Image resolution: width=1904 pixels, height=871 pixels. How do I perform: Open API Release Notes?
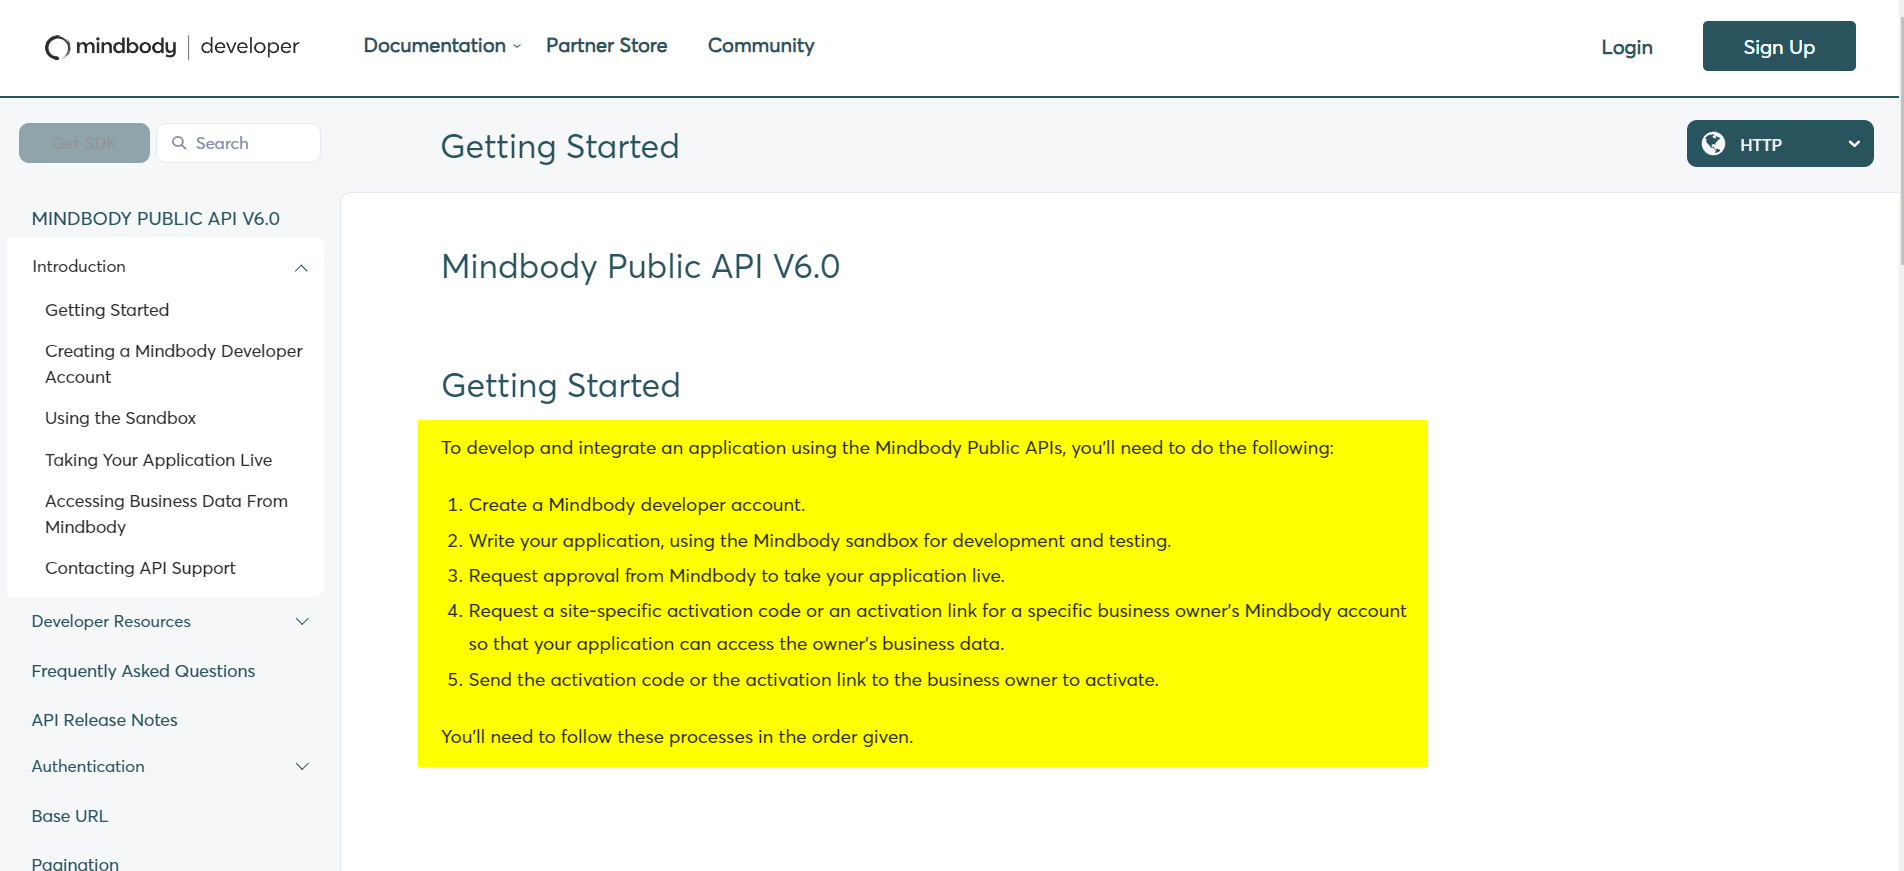[x=104, y=720]
